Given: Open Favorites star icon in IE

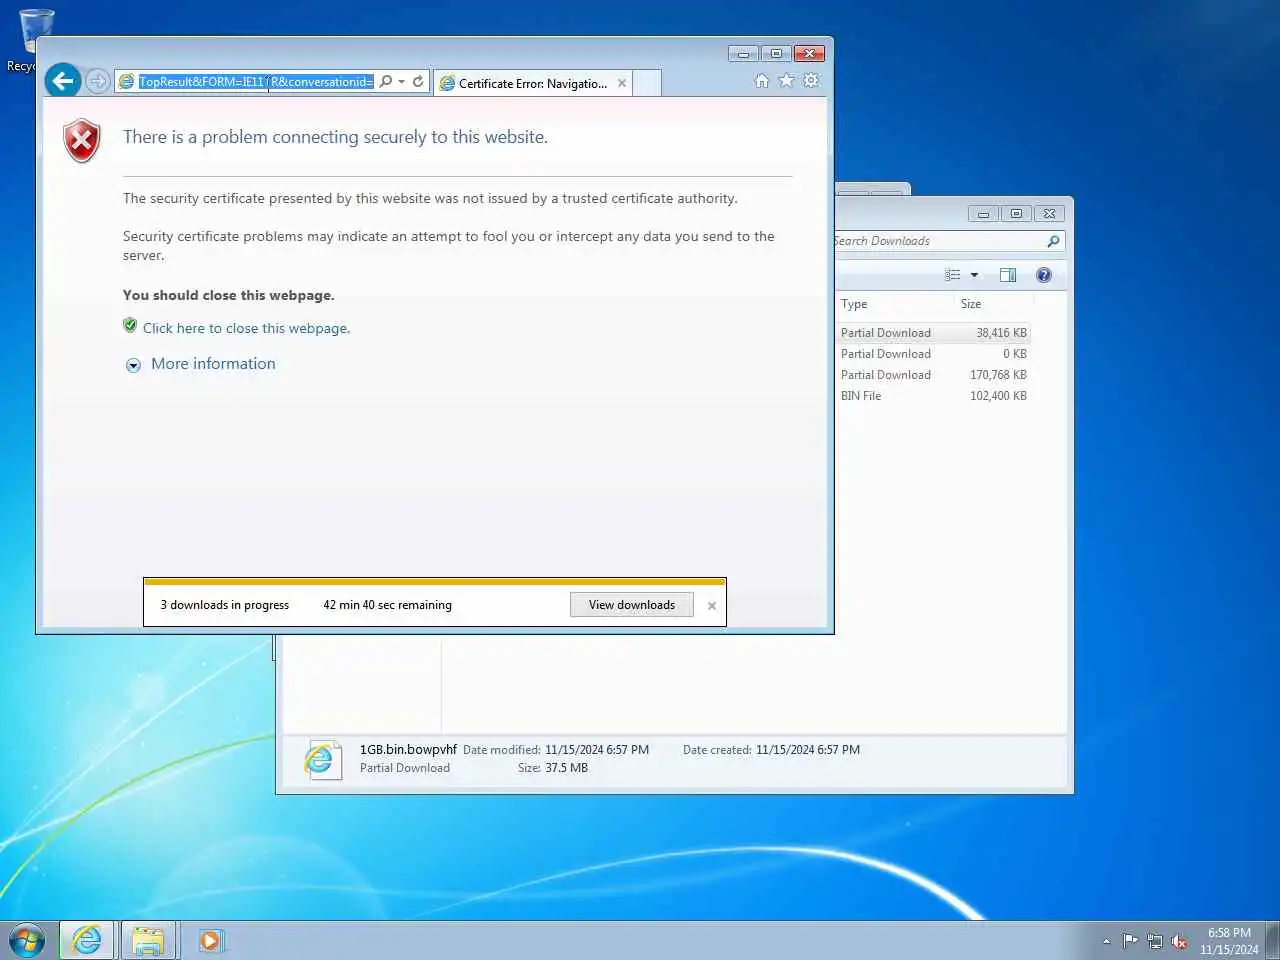Looking at the screenshot, I should pos(786,81).
